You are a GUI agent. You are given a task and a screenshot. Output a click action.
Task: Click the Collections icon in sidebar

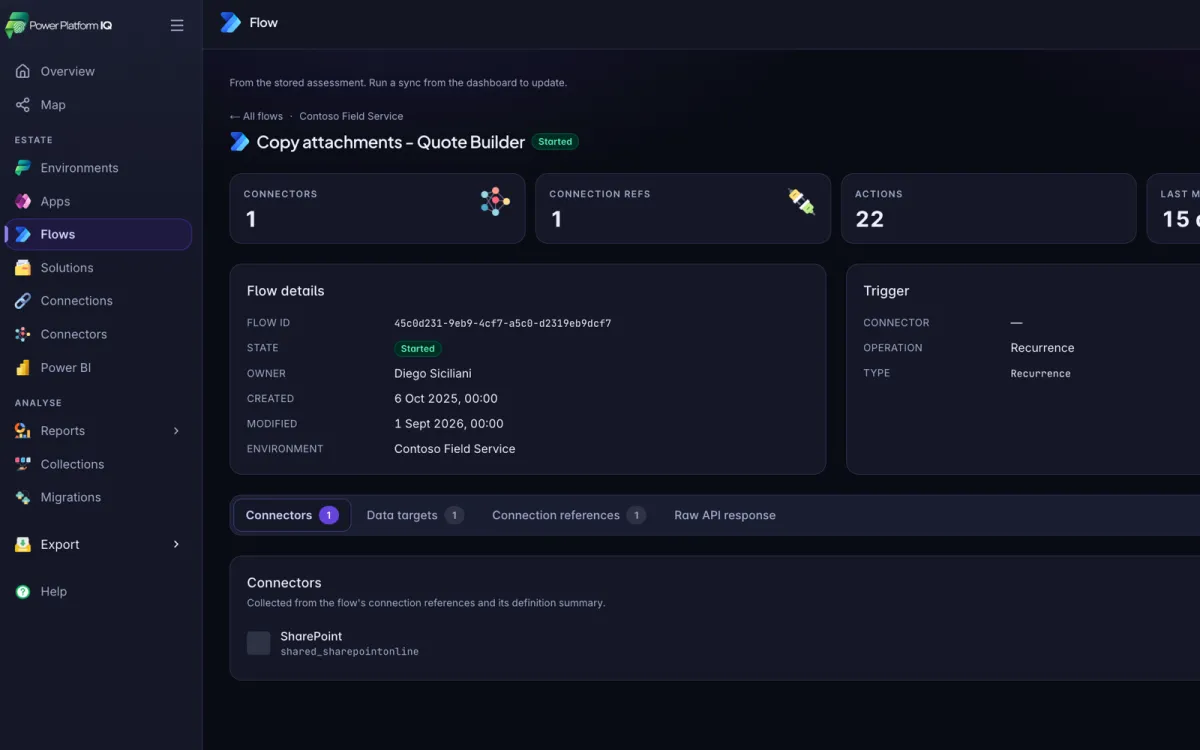[22, 464]
